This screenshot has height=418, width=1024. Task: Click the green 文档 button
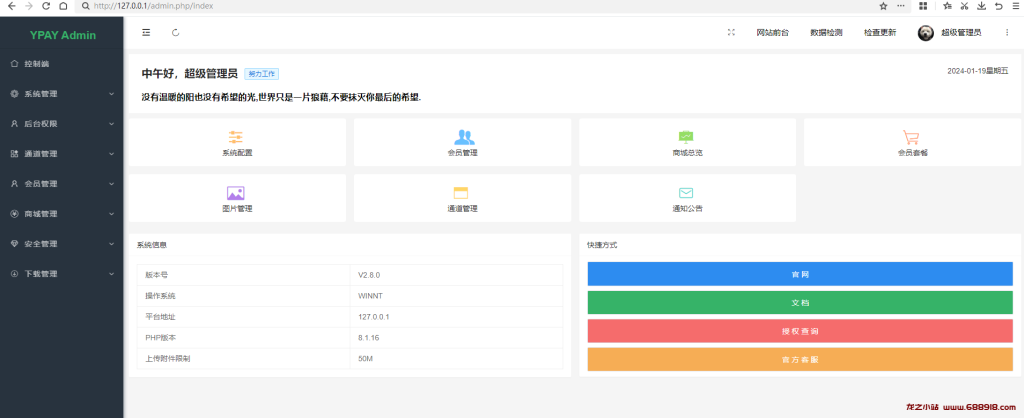point(799,302)
